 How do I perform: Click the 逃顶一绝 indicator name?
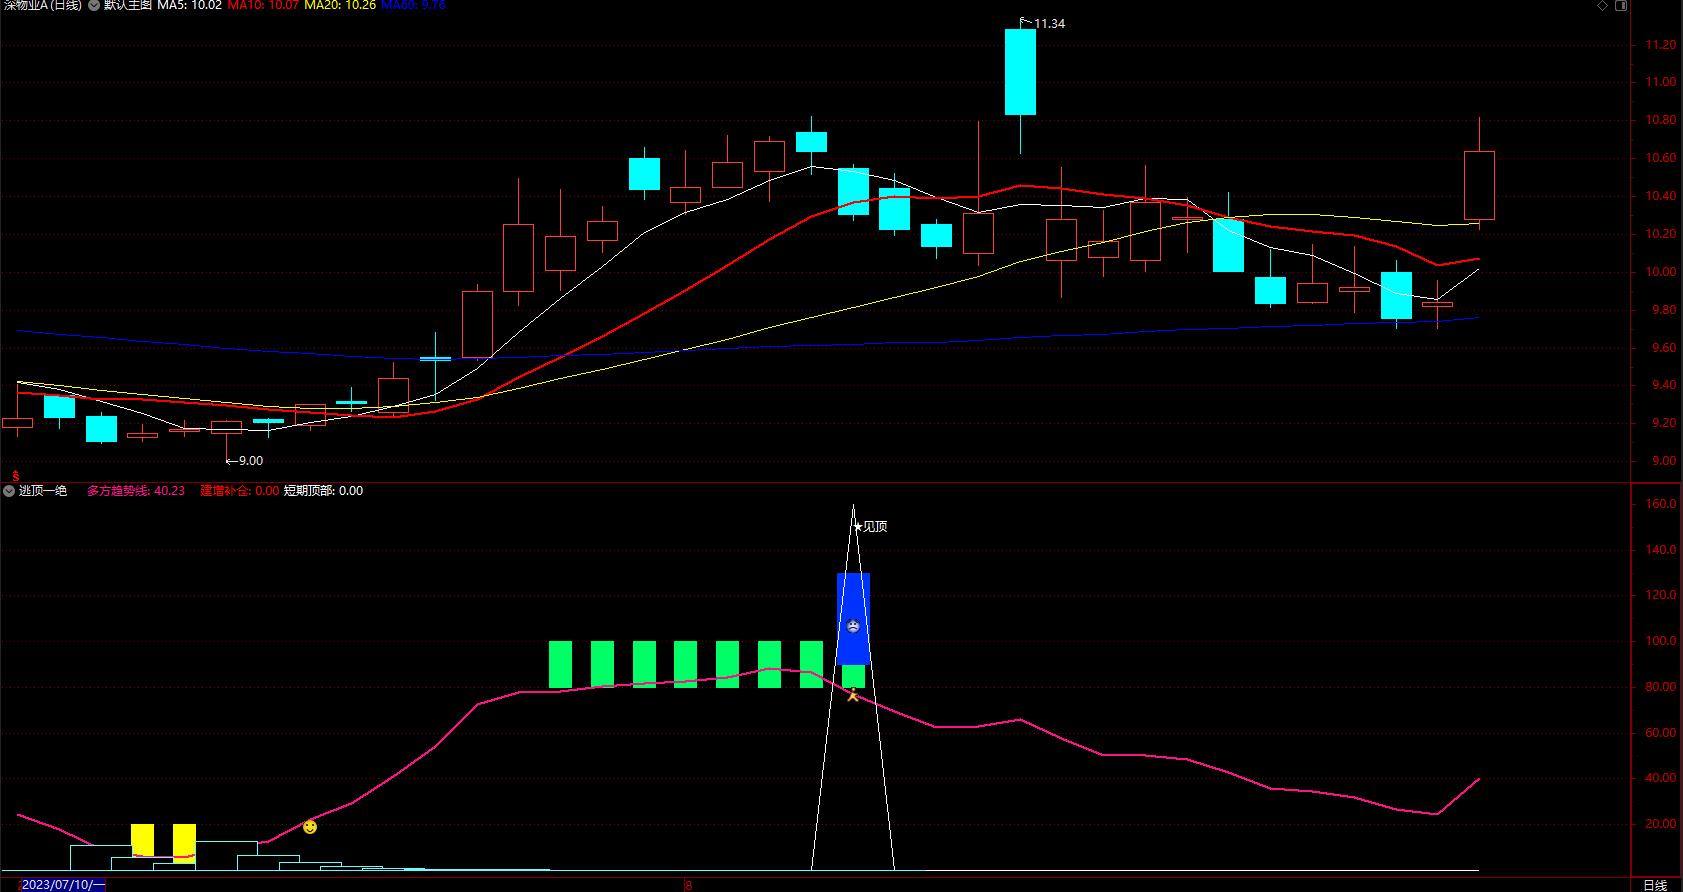(43, 491)
